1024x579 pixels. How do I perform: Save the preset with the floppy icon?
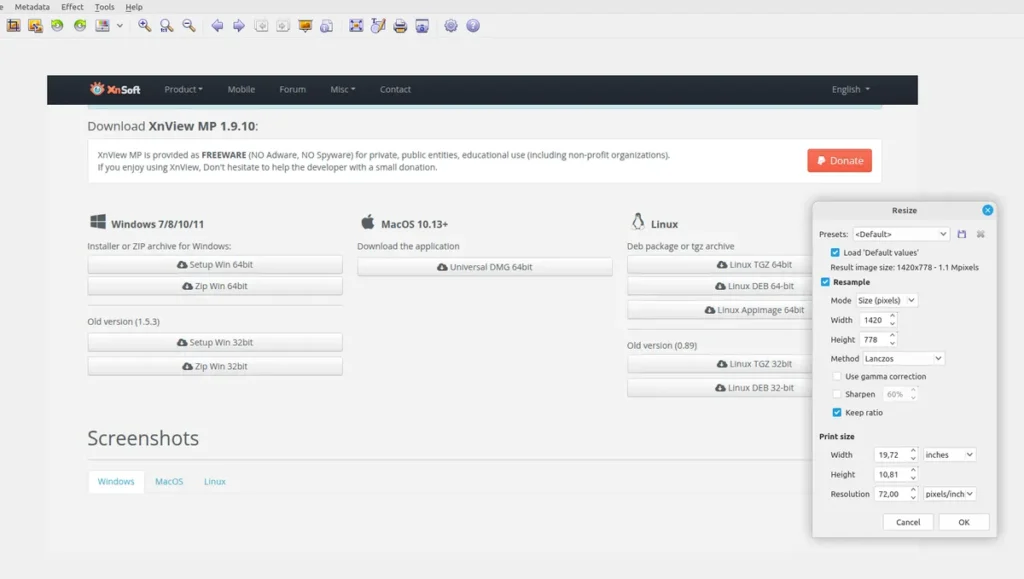click(961, 234)
